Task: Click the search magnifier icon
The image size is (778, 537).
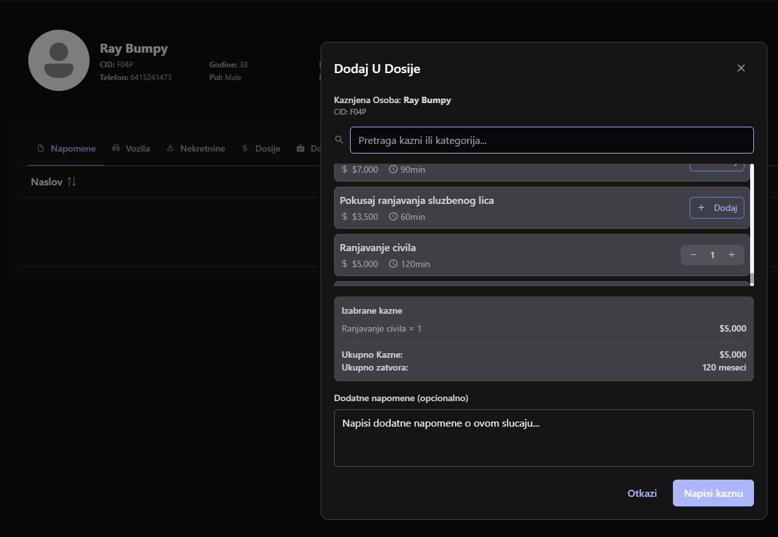Action: (x=339, y=140)
